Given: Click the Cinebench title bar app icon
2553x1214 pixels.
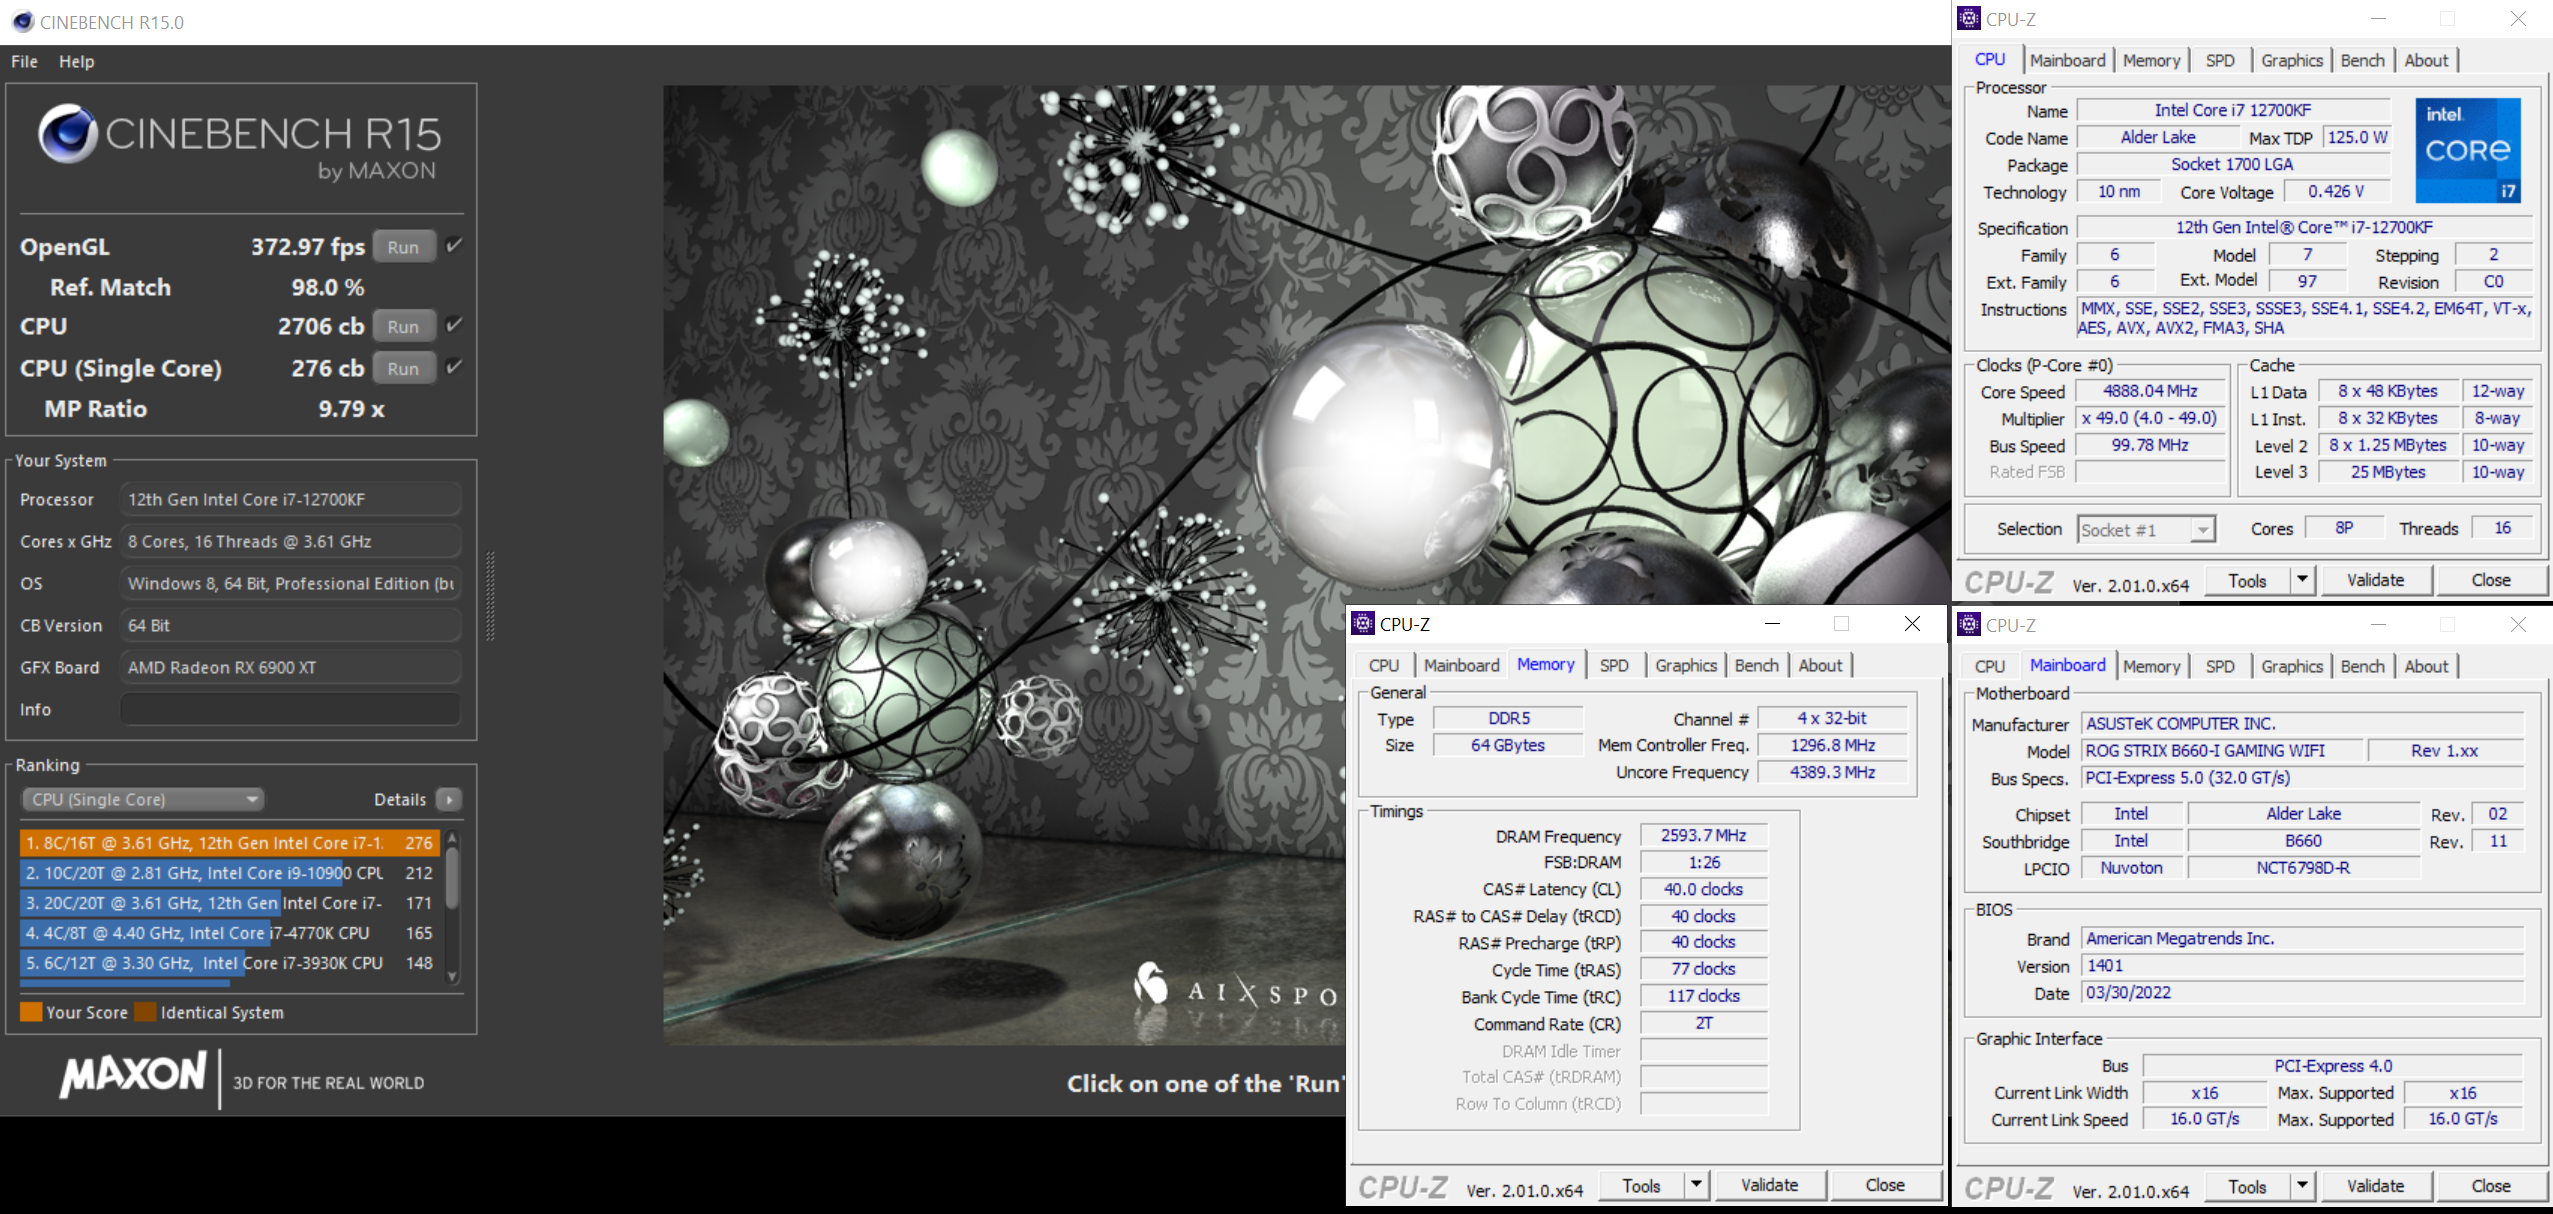Looking at the screenshot, I should [x=23, y=21].
